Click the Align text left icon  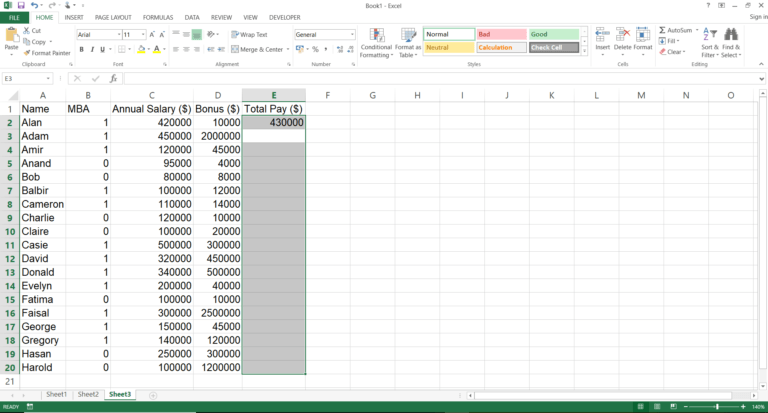point(176,49)
